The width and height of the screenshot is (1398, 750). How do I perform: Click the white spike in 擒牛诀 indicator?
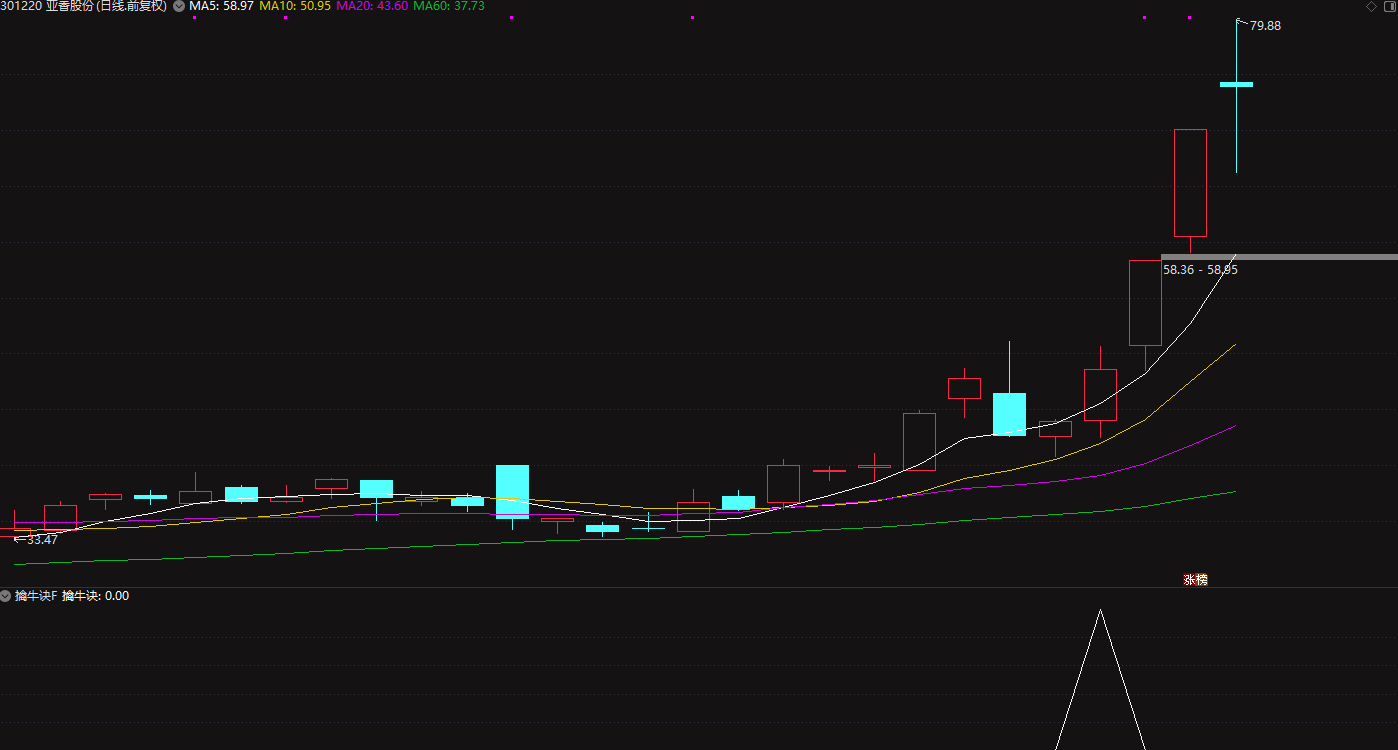[1100, 679]
